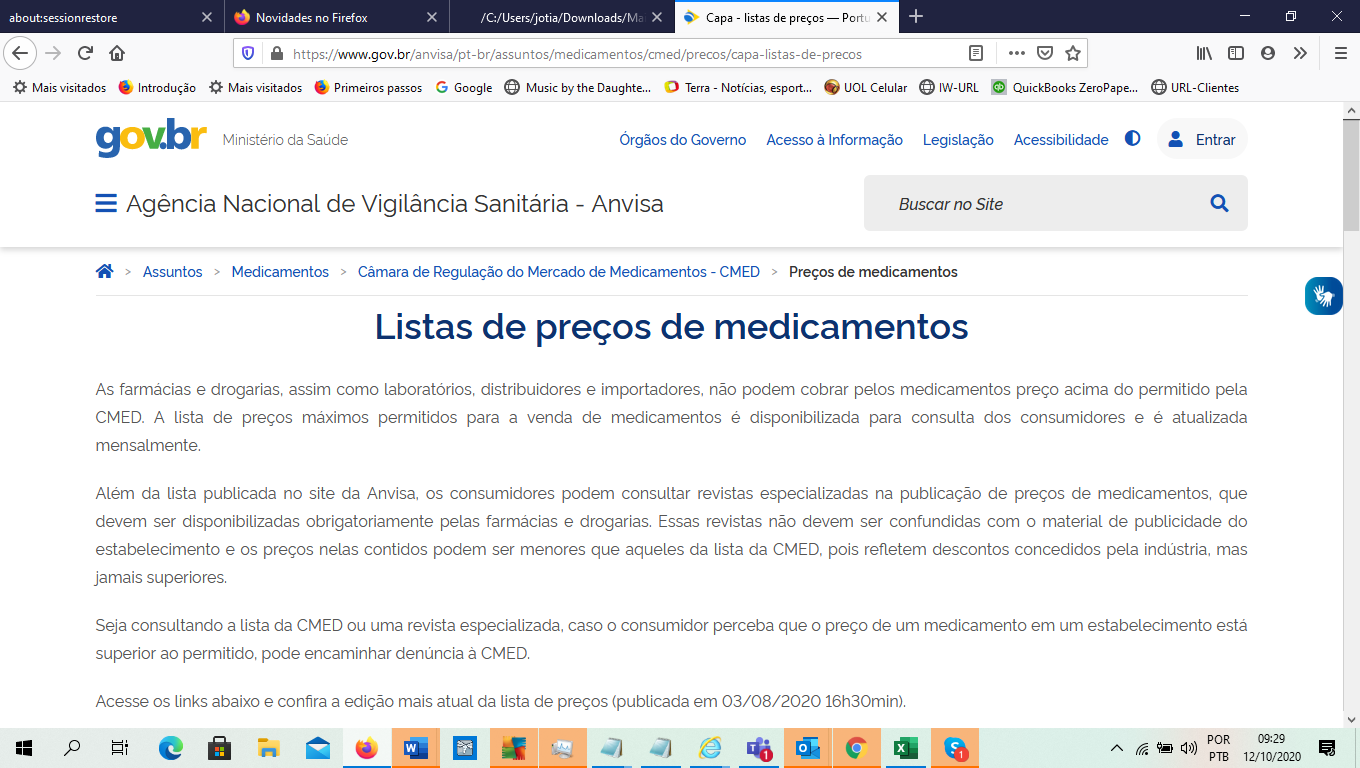This screenshot has width=1360, height=768.
Task: Click the breadcrumb home icon
Action: point(104,271)
